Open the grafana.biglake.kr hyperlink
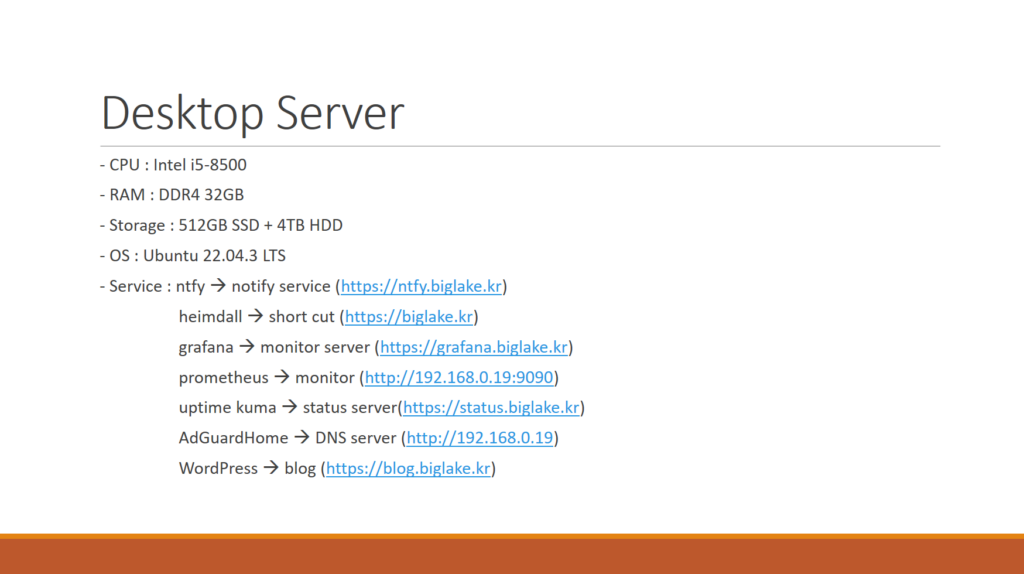 (x=474, y=348)
